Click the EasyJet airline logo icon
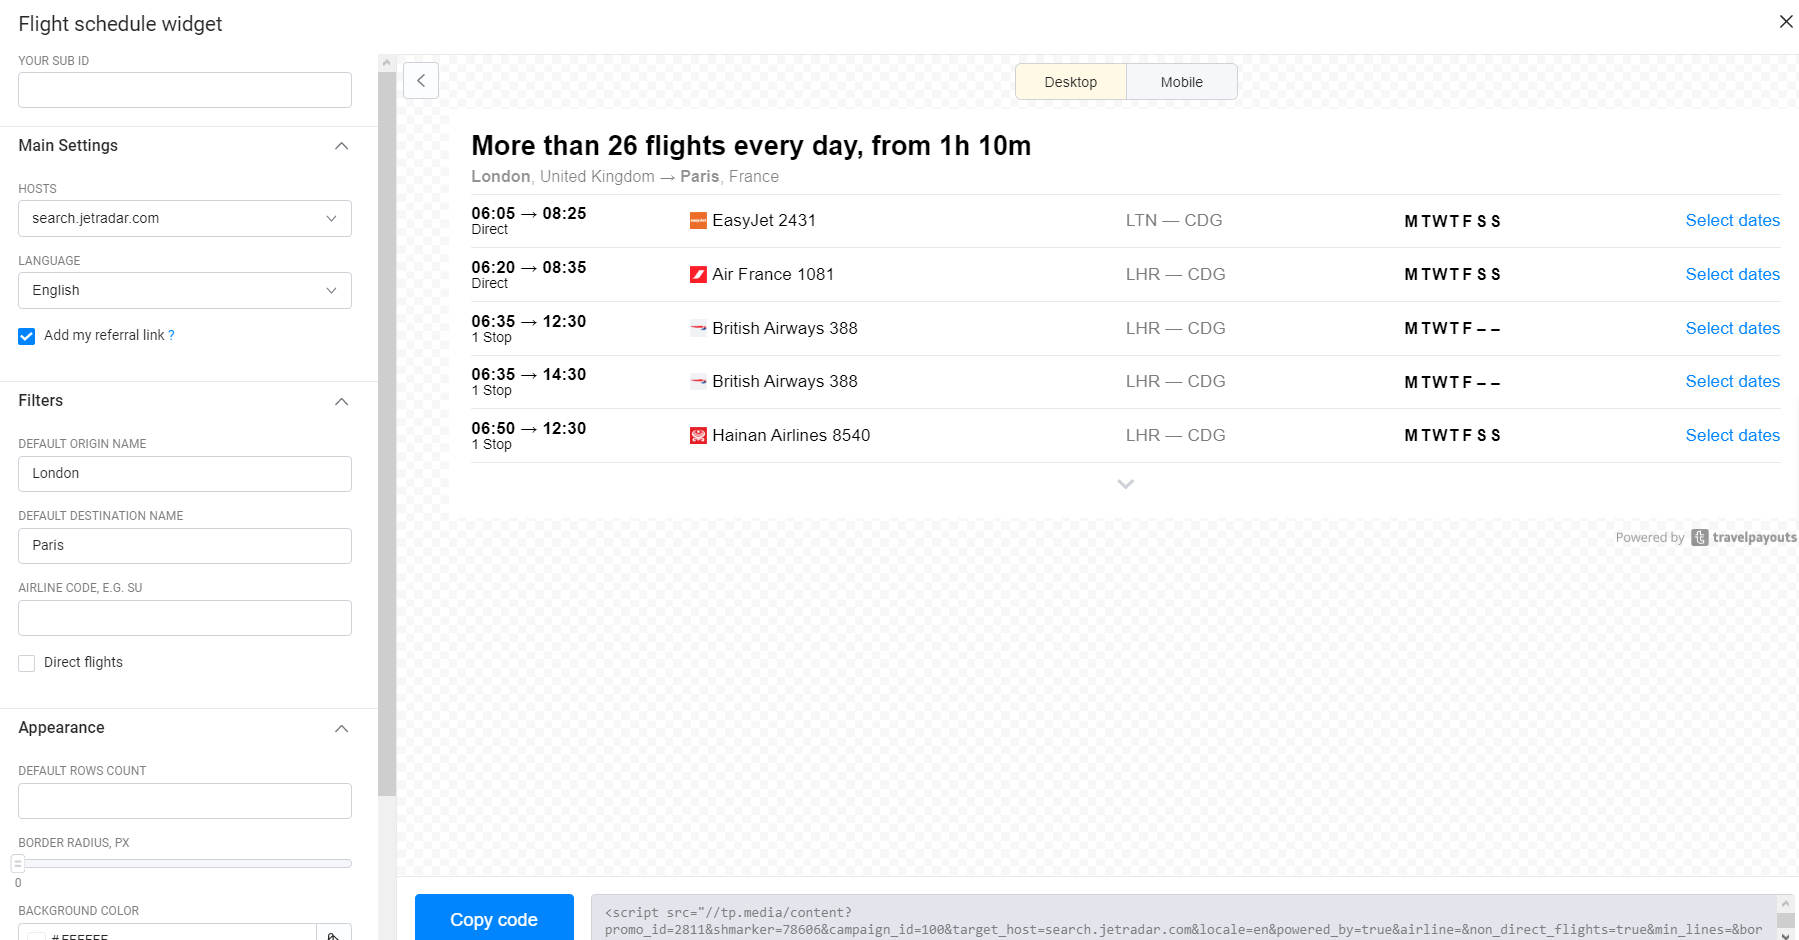The width and height of the screenshot is (1799, 940). tap(698, 221)
